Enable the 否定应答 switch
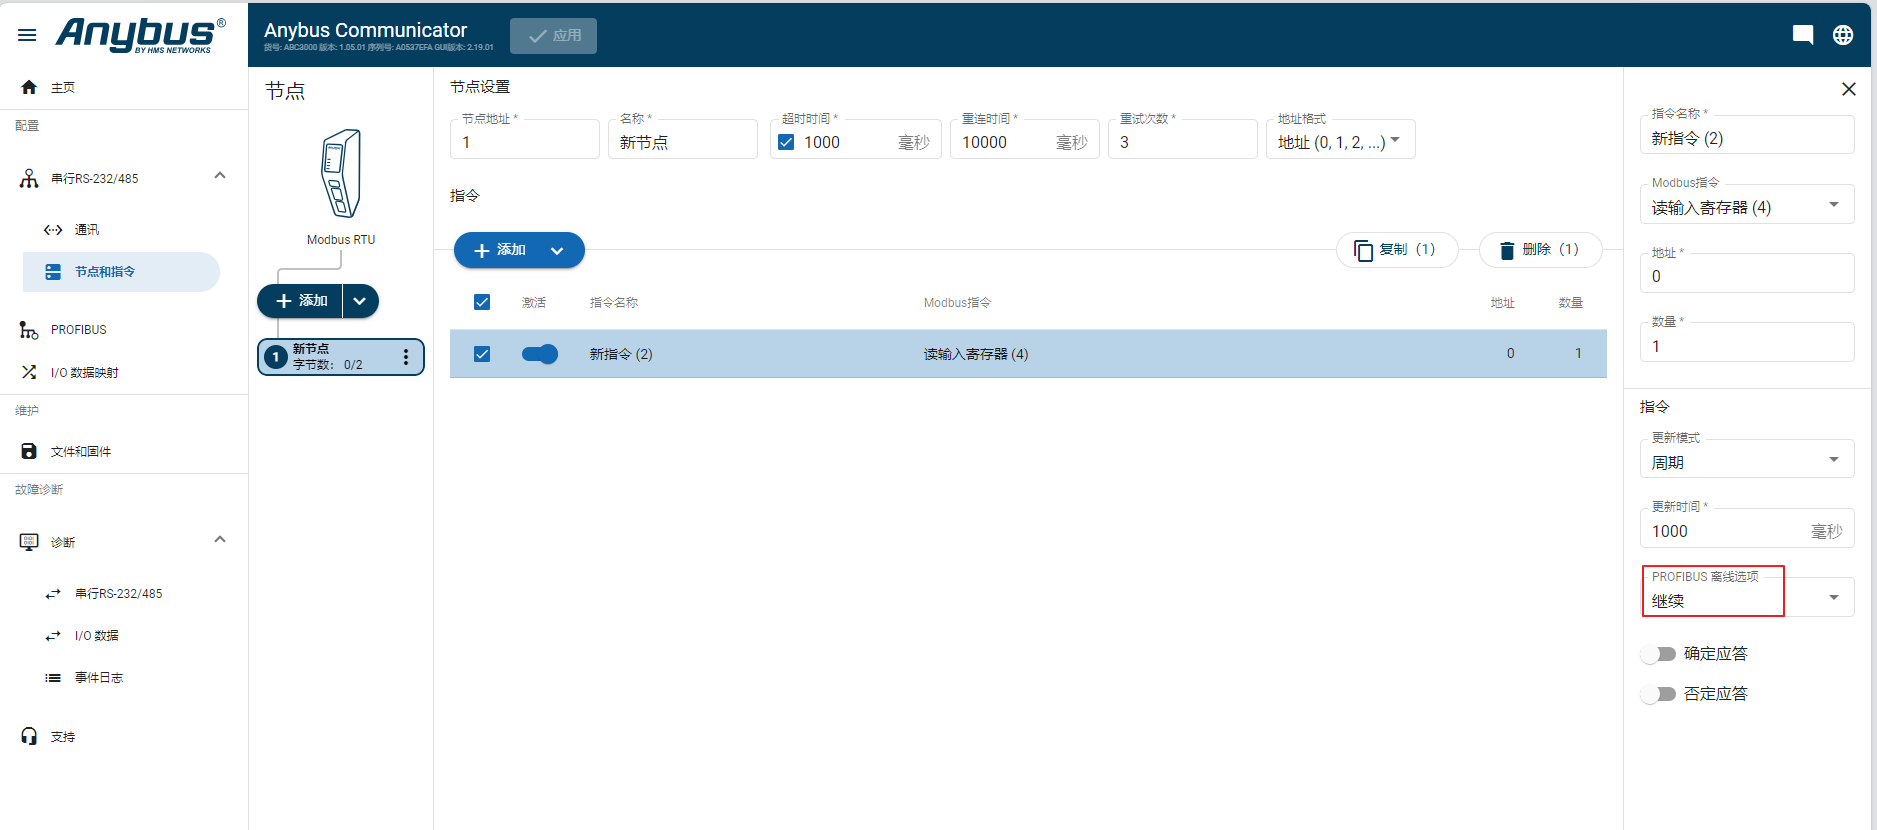1877x830 pixels. pos(1659,694)
